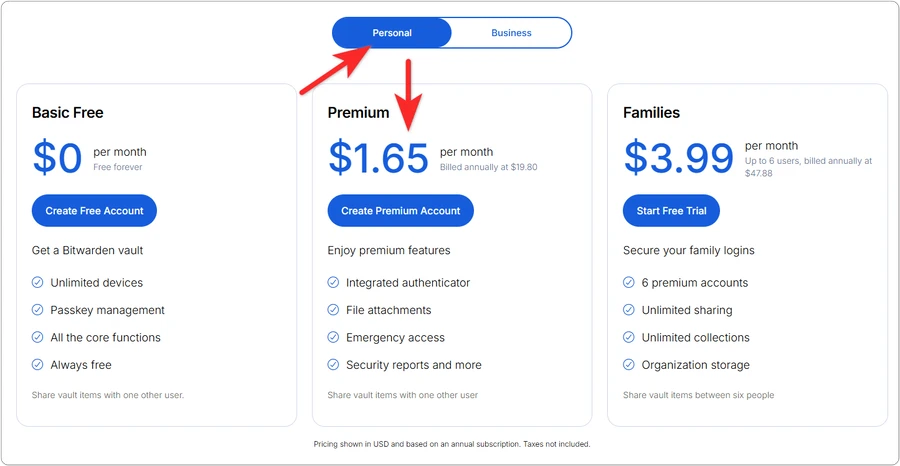The width and height of the screenshot is (900, 466).
Task: Click the $0 Basic Free price
Action: click(57, 159)
